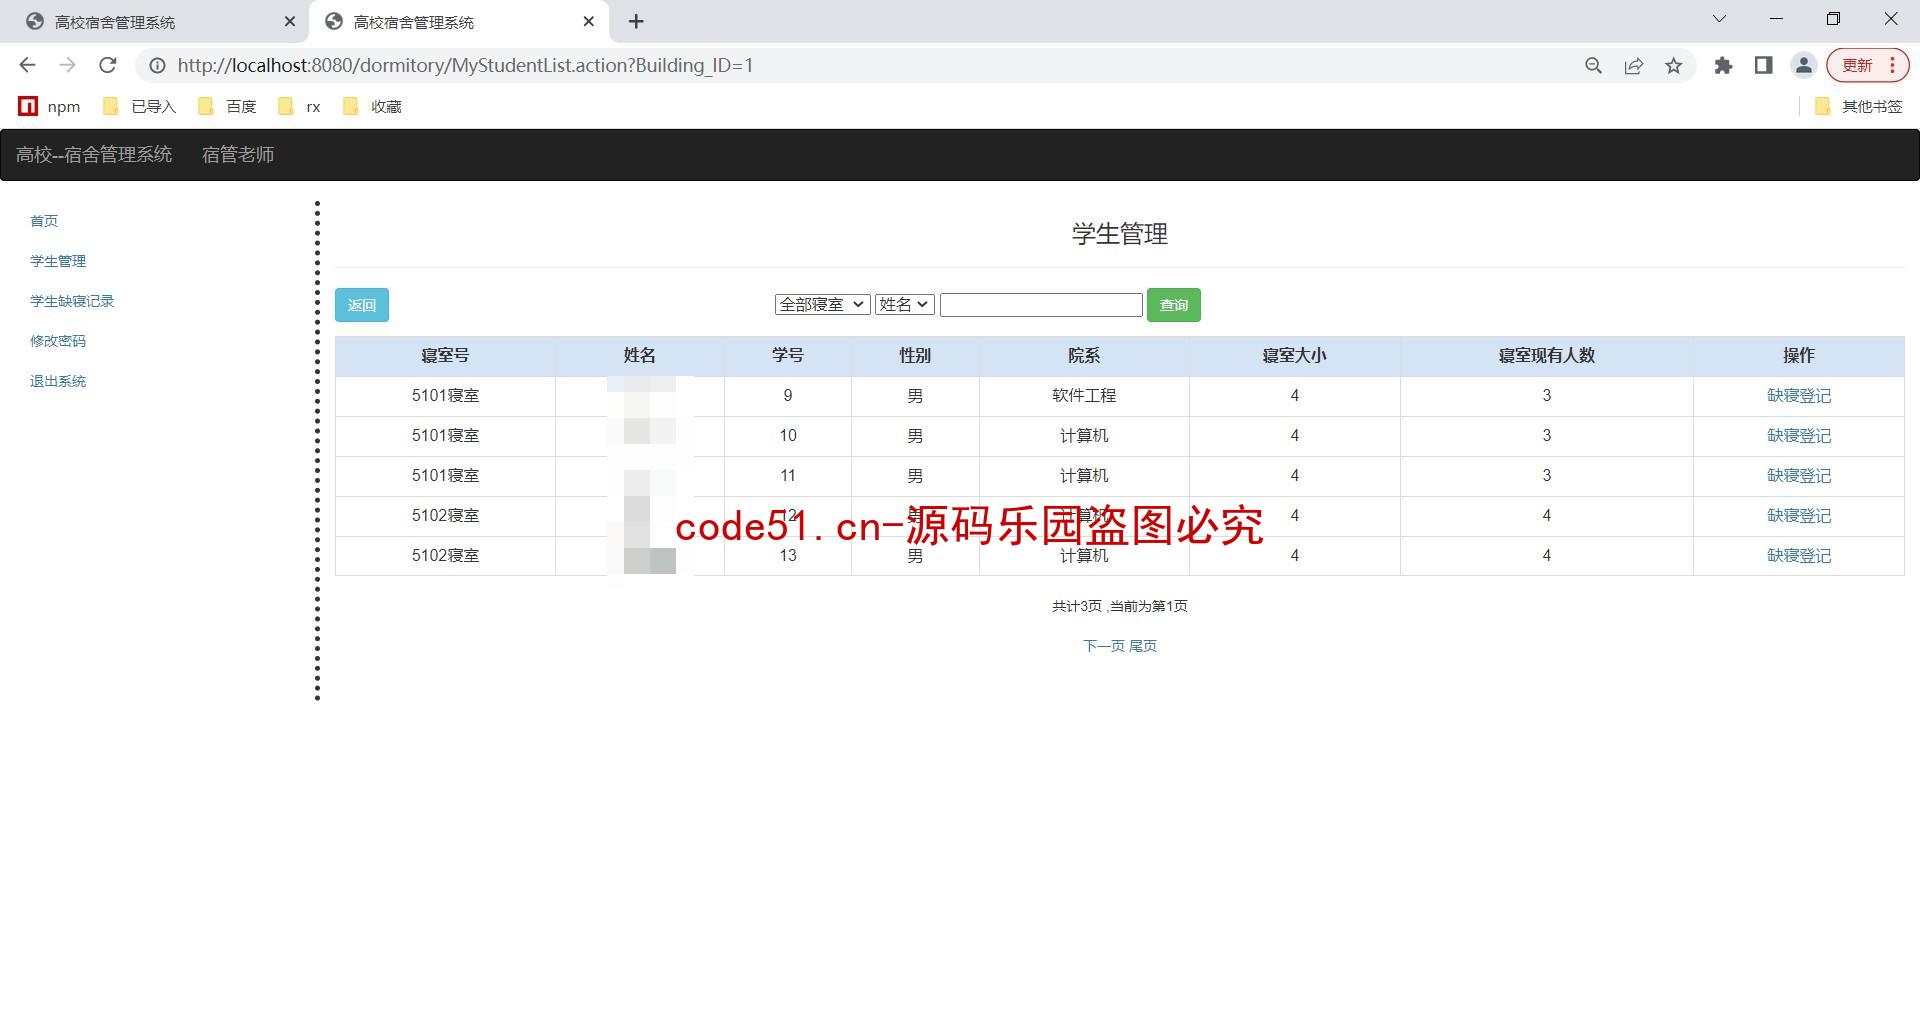The height and width of the screenshot is (1030, 1920).
Task: Open 学生缺寝记录 in the sidebar
Action: pyautogui.click(x=72, y=301)
